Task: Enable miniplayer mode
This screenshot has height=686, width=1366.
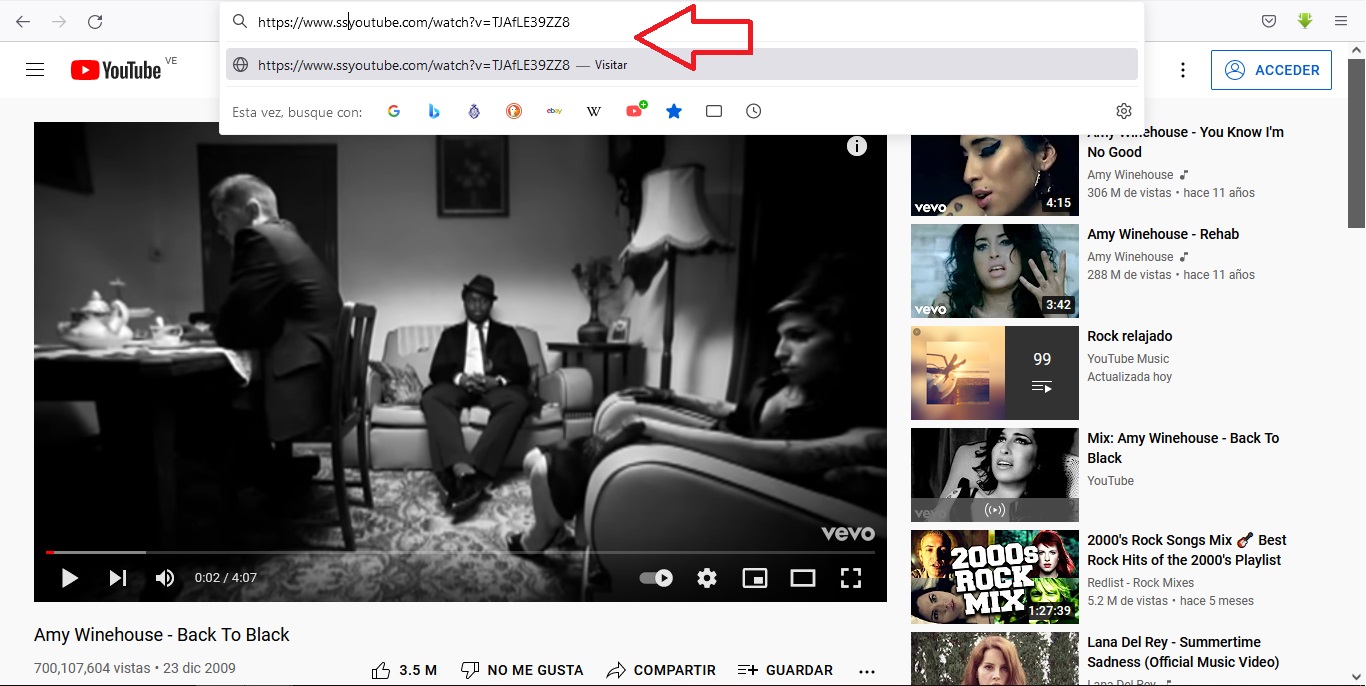Action: tap(755, 577)
